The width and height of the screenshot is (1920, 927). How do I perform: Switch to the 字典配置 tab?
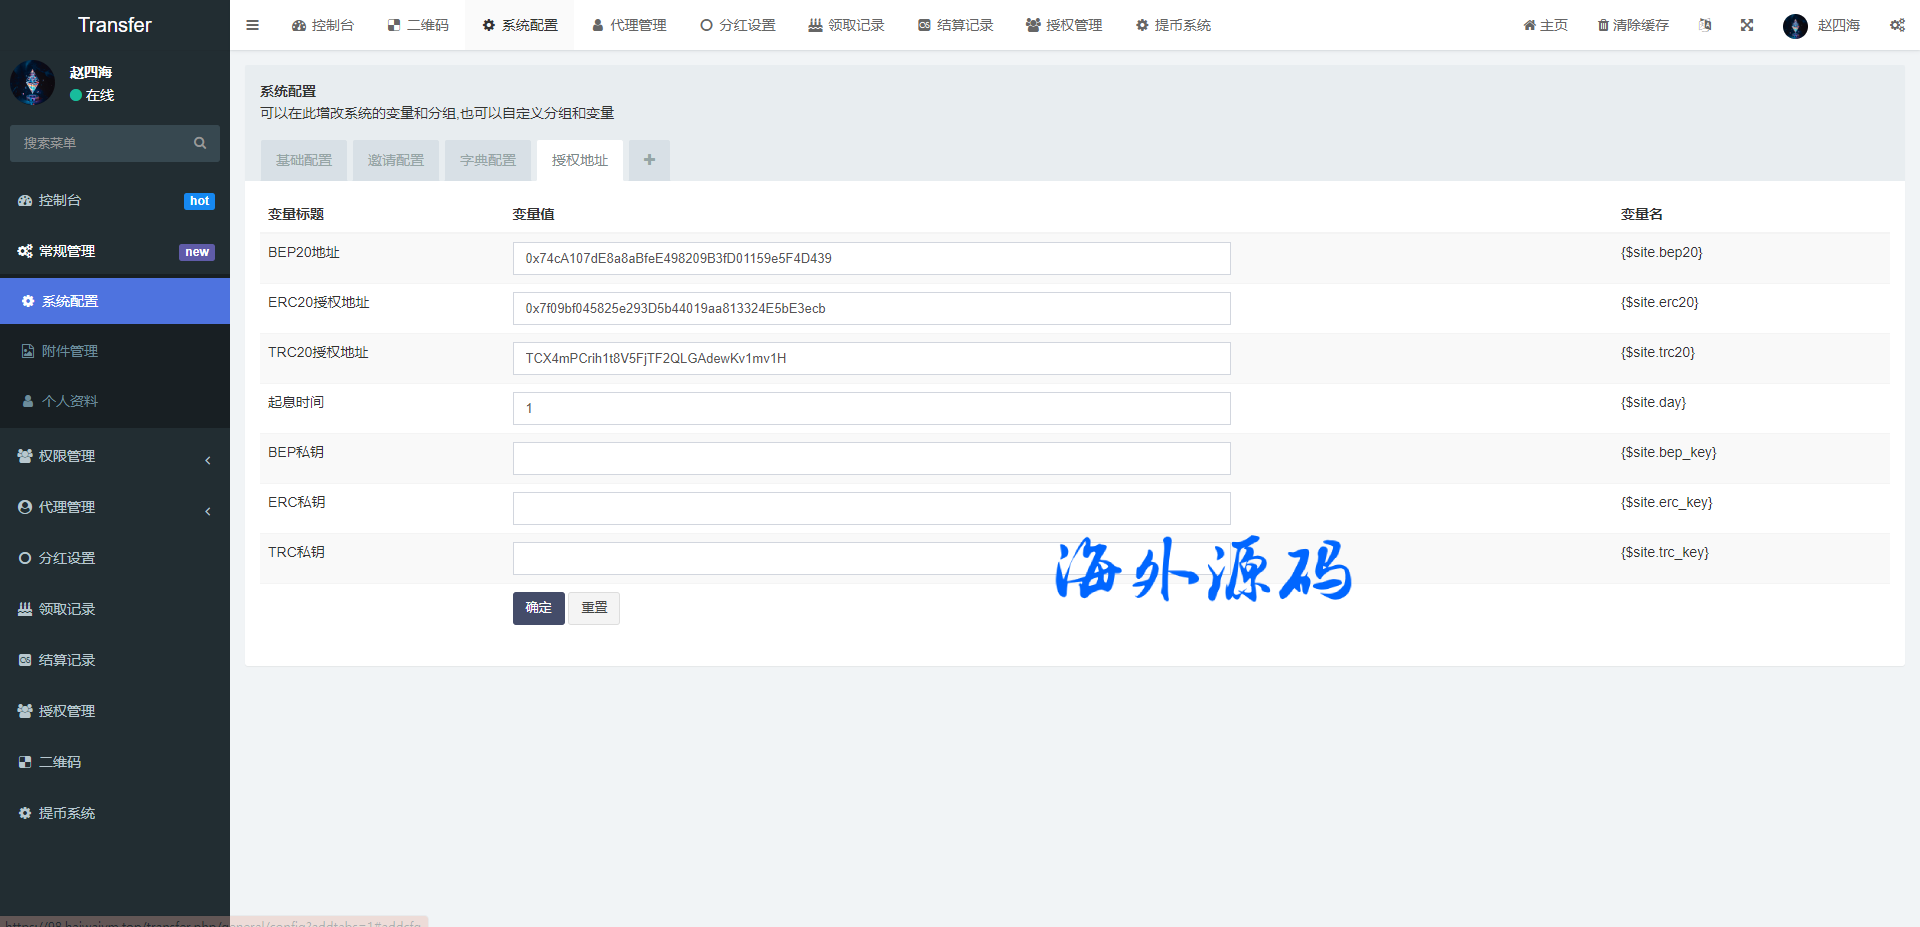(488, 160)
